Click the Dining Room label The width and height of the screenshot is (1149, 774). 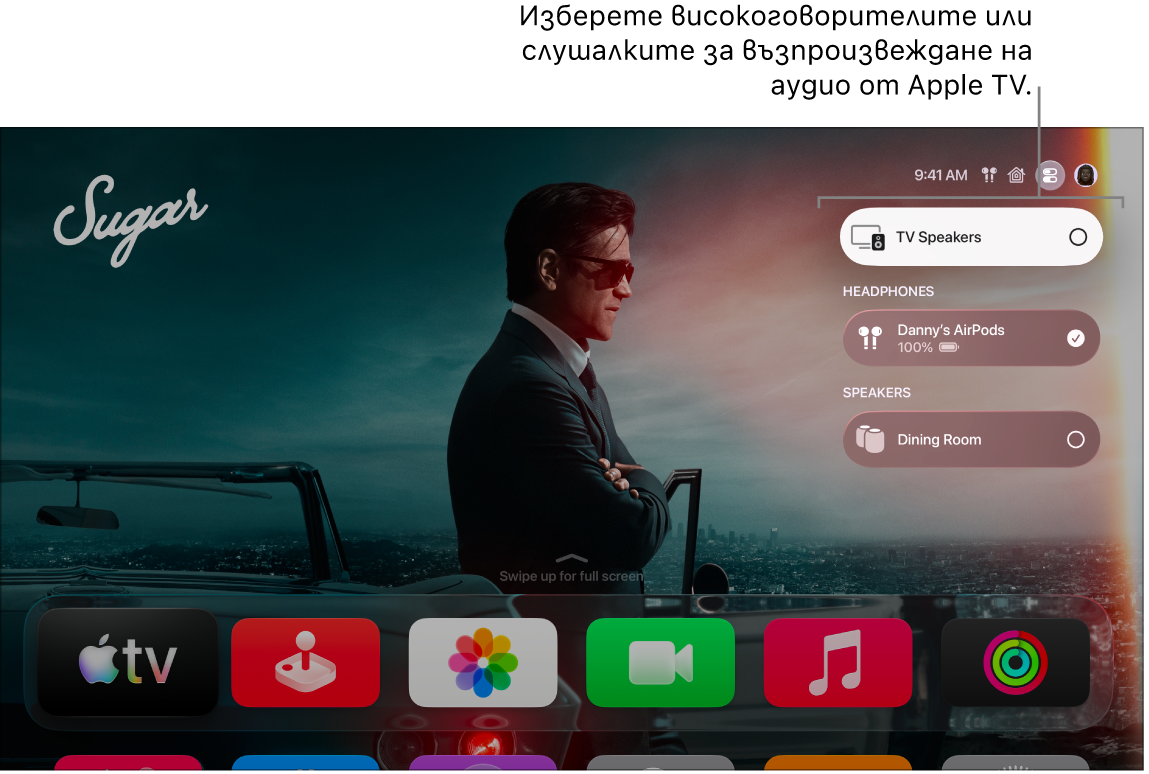(x=939, y=440)
